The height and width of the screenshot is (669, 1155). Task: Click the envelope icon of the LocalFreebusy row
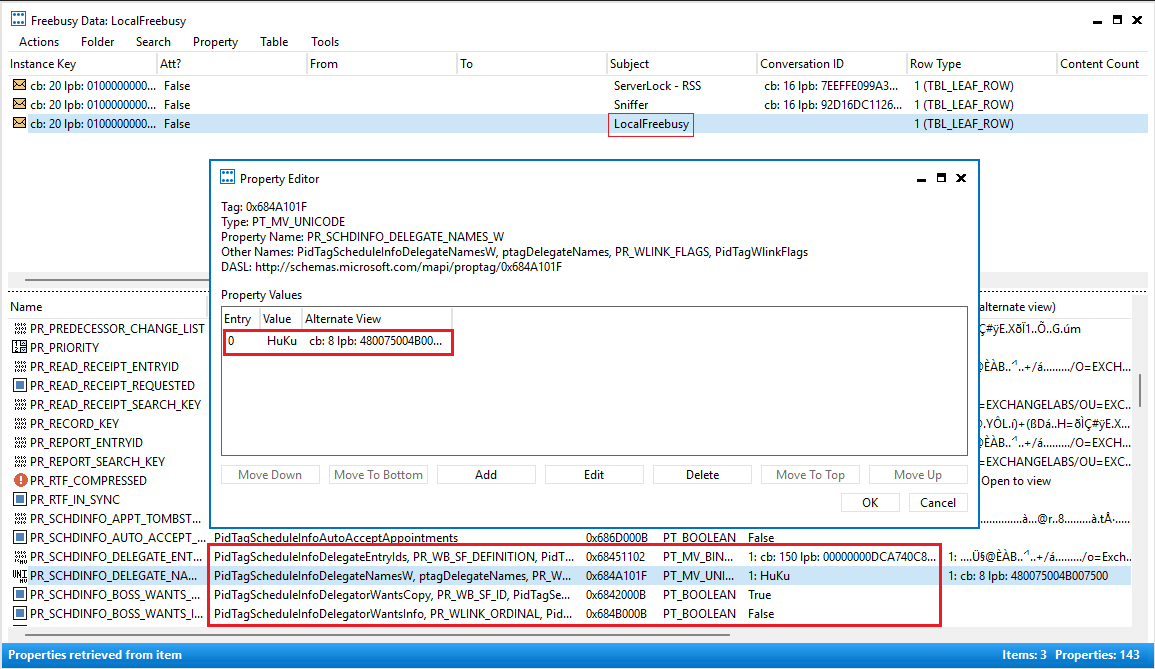coord(19,124)
